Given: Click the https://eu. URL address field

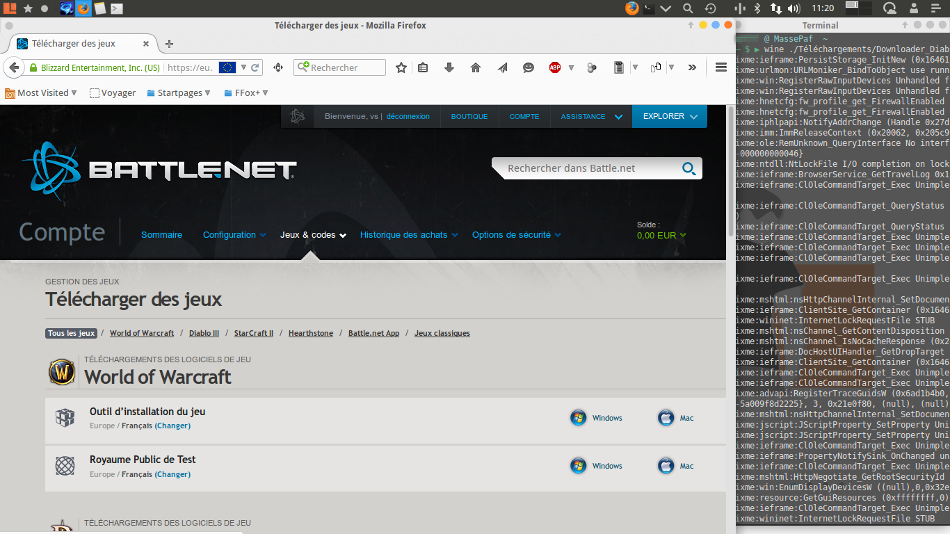Looking at the screenshot, I should click(190, 67).
